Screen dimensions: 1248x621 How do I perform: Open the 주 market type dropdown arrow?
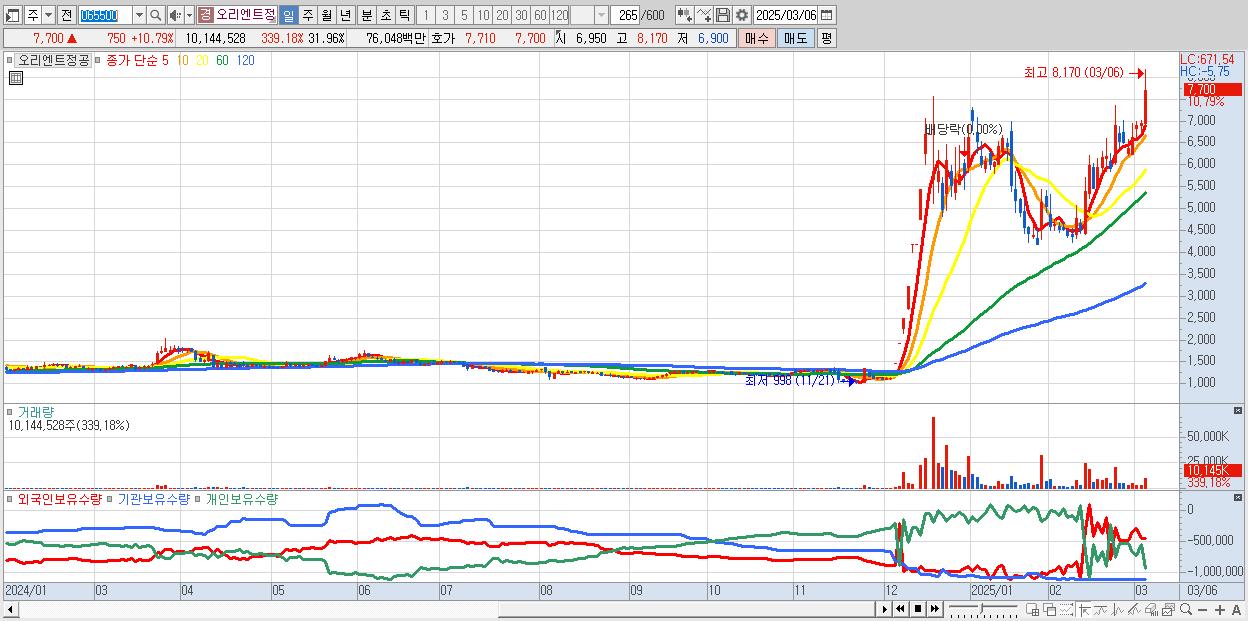click(x=48, y=15)
